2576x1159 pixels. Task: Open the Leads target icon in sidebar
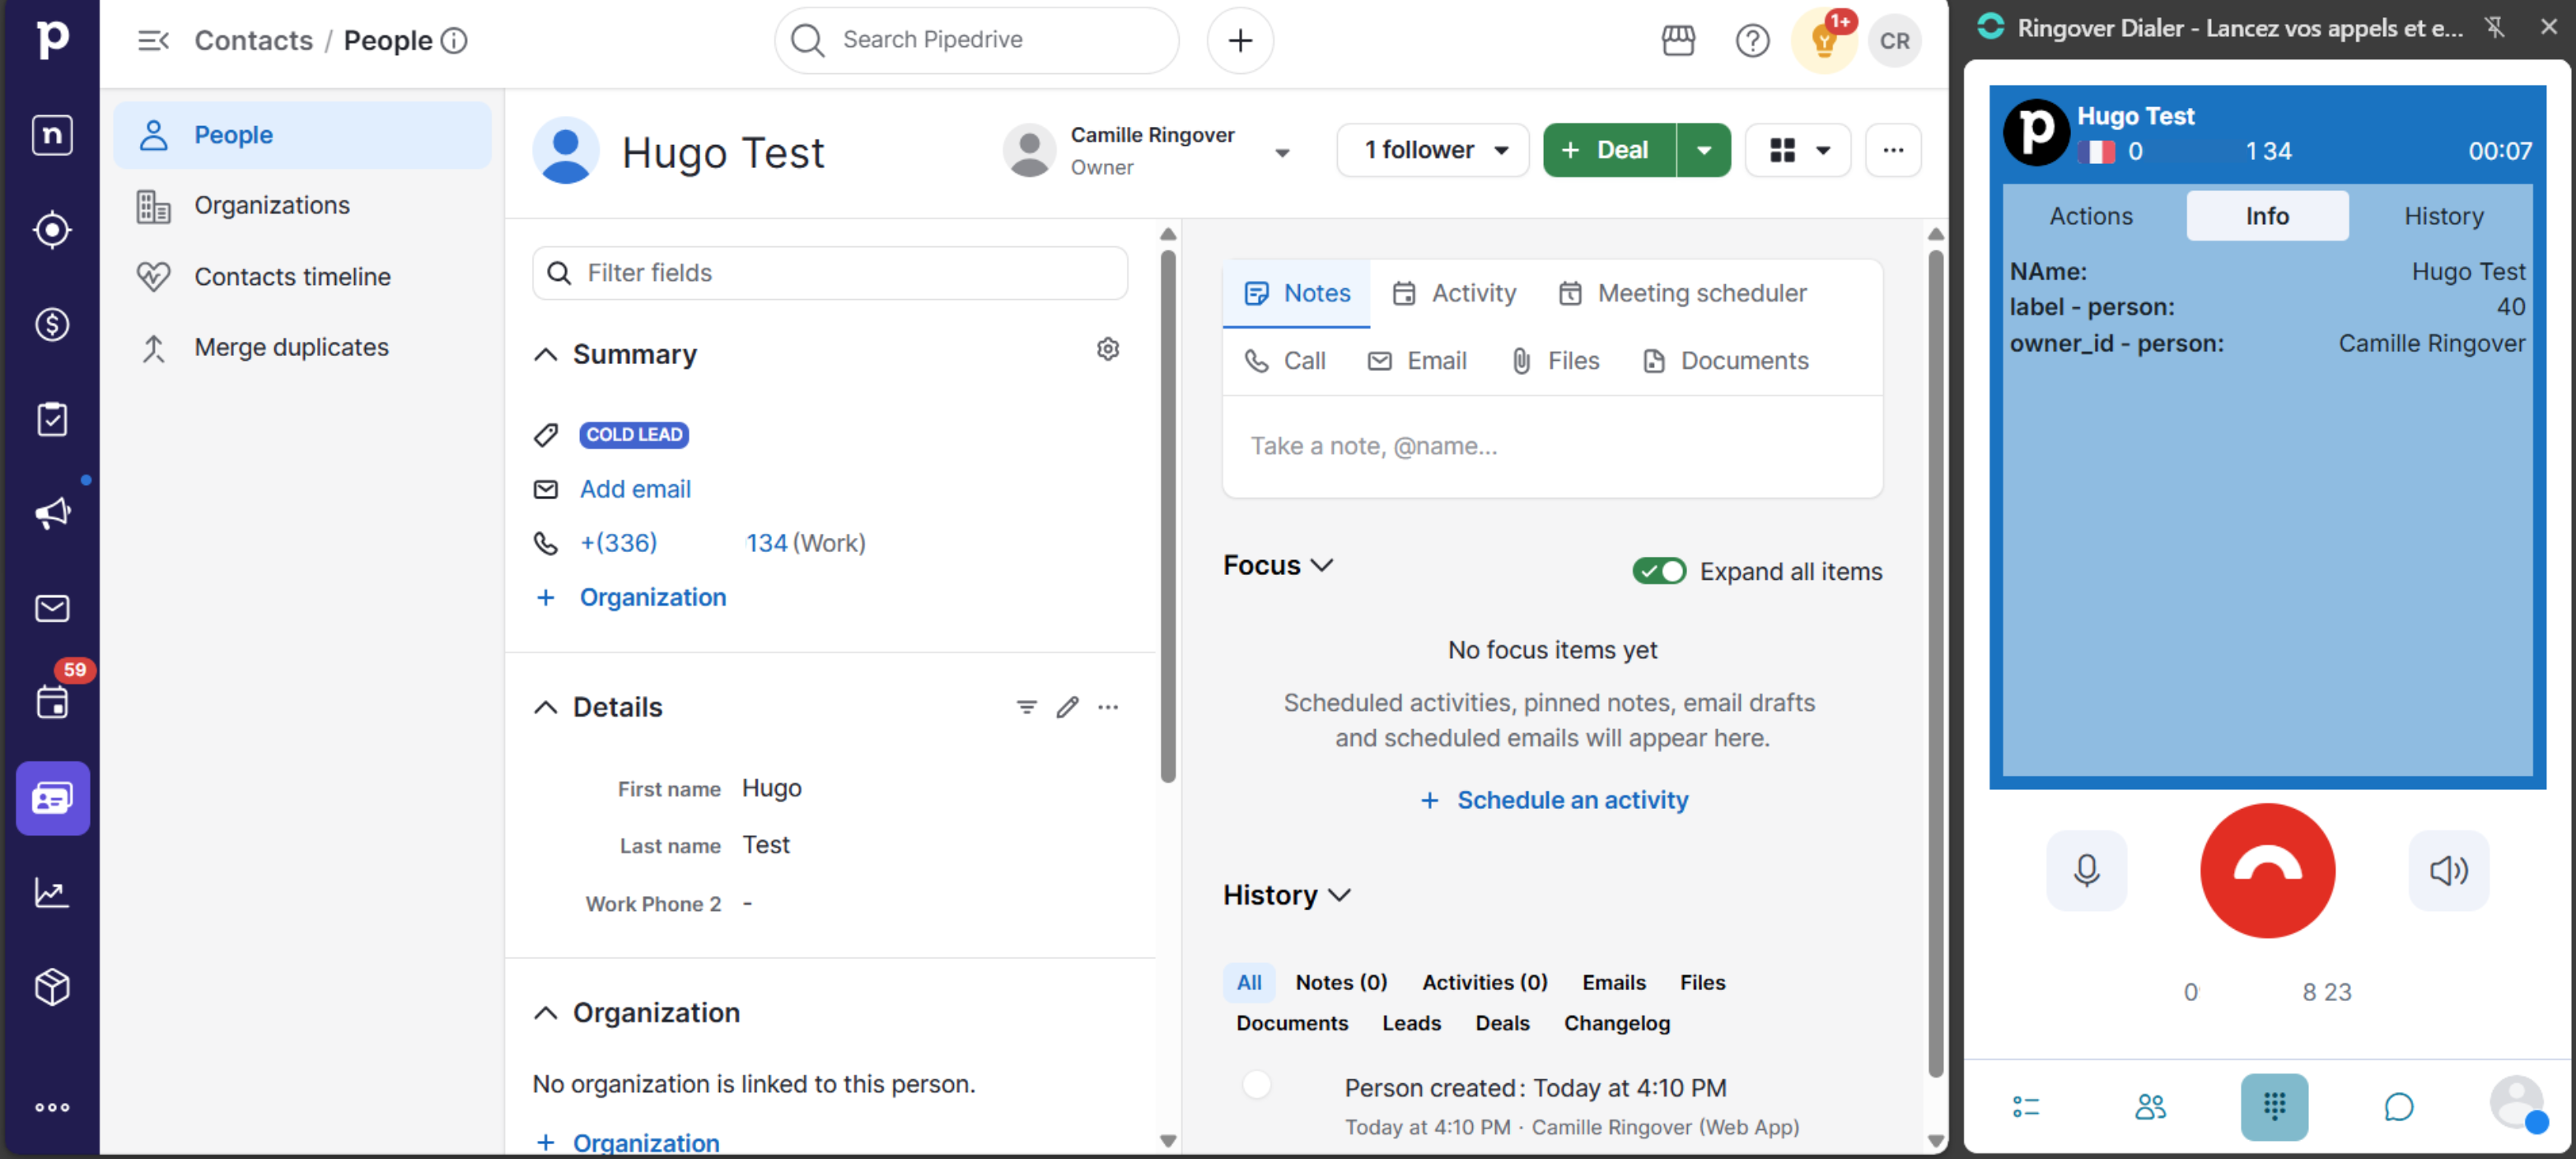tap(52, 230)
